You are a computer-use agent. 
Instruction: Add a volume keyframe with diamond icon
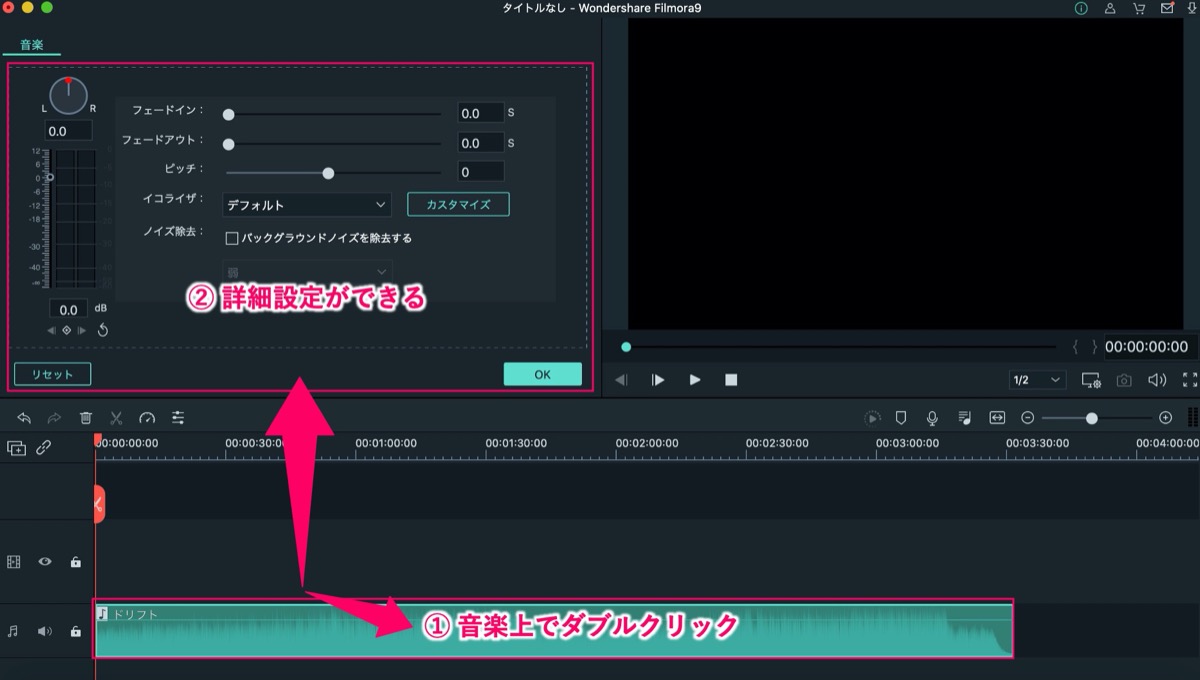click(x=67, y=330)
